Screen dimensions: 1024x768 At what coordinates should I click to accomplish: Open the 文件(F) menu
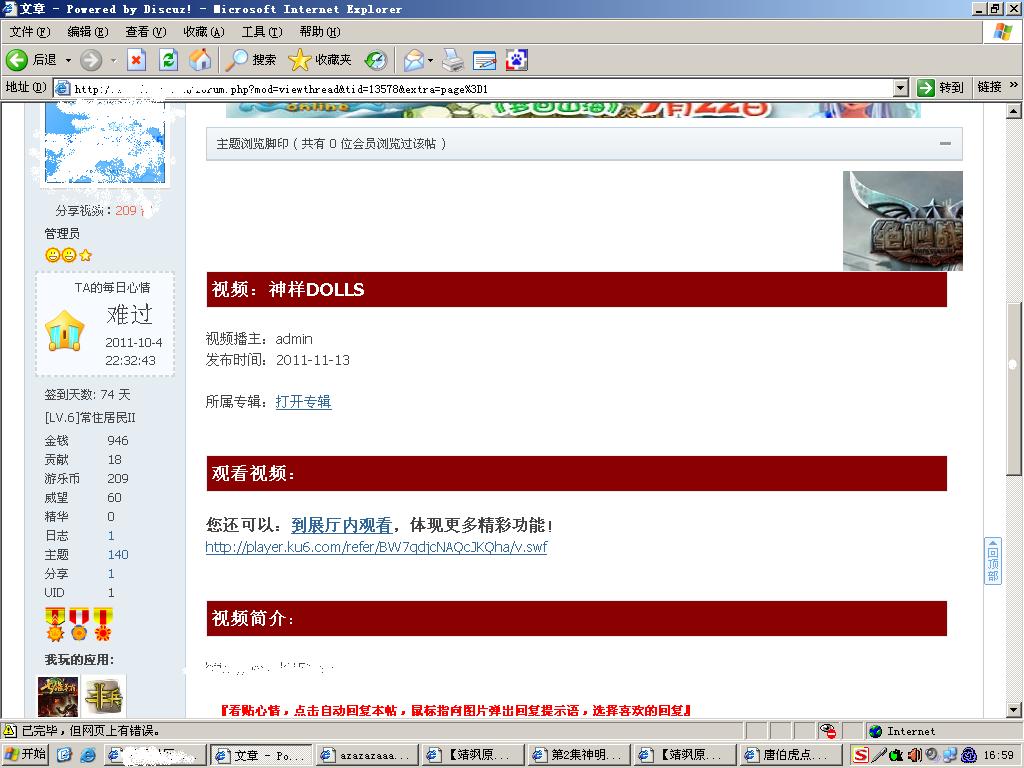(x=30, y=31)
